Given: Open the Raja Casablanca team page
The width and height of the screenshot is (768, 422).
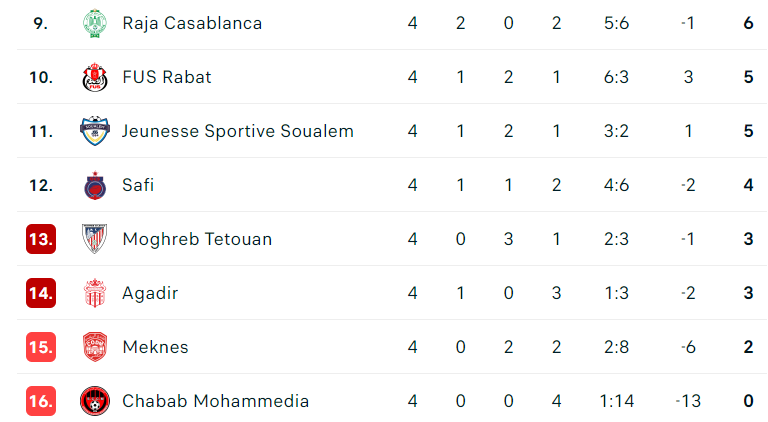Looking at the screenshot, I should (x=192, y=23).
